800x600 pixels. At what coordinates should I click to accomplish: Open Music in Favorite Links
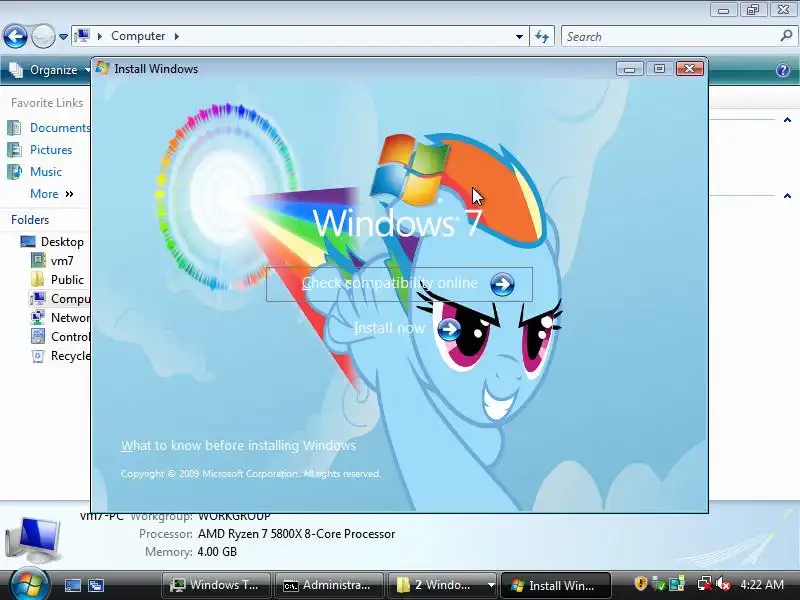[x=35, y=171]
